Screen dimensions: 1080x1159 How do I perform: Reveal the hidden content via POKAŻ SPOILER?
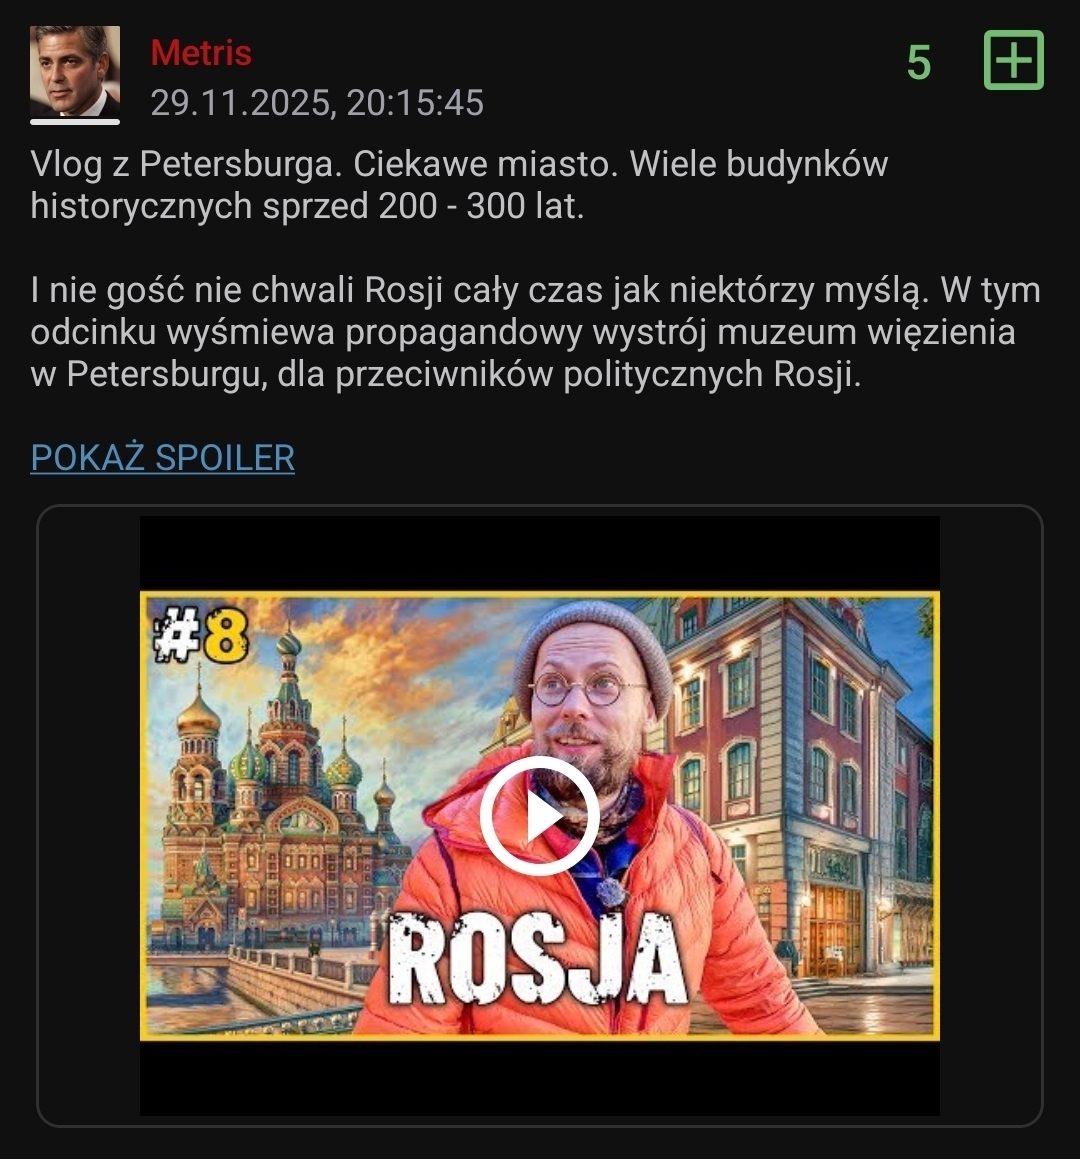163,458
